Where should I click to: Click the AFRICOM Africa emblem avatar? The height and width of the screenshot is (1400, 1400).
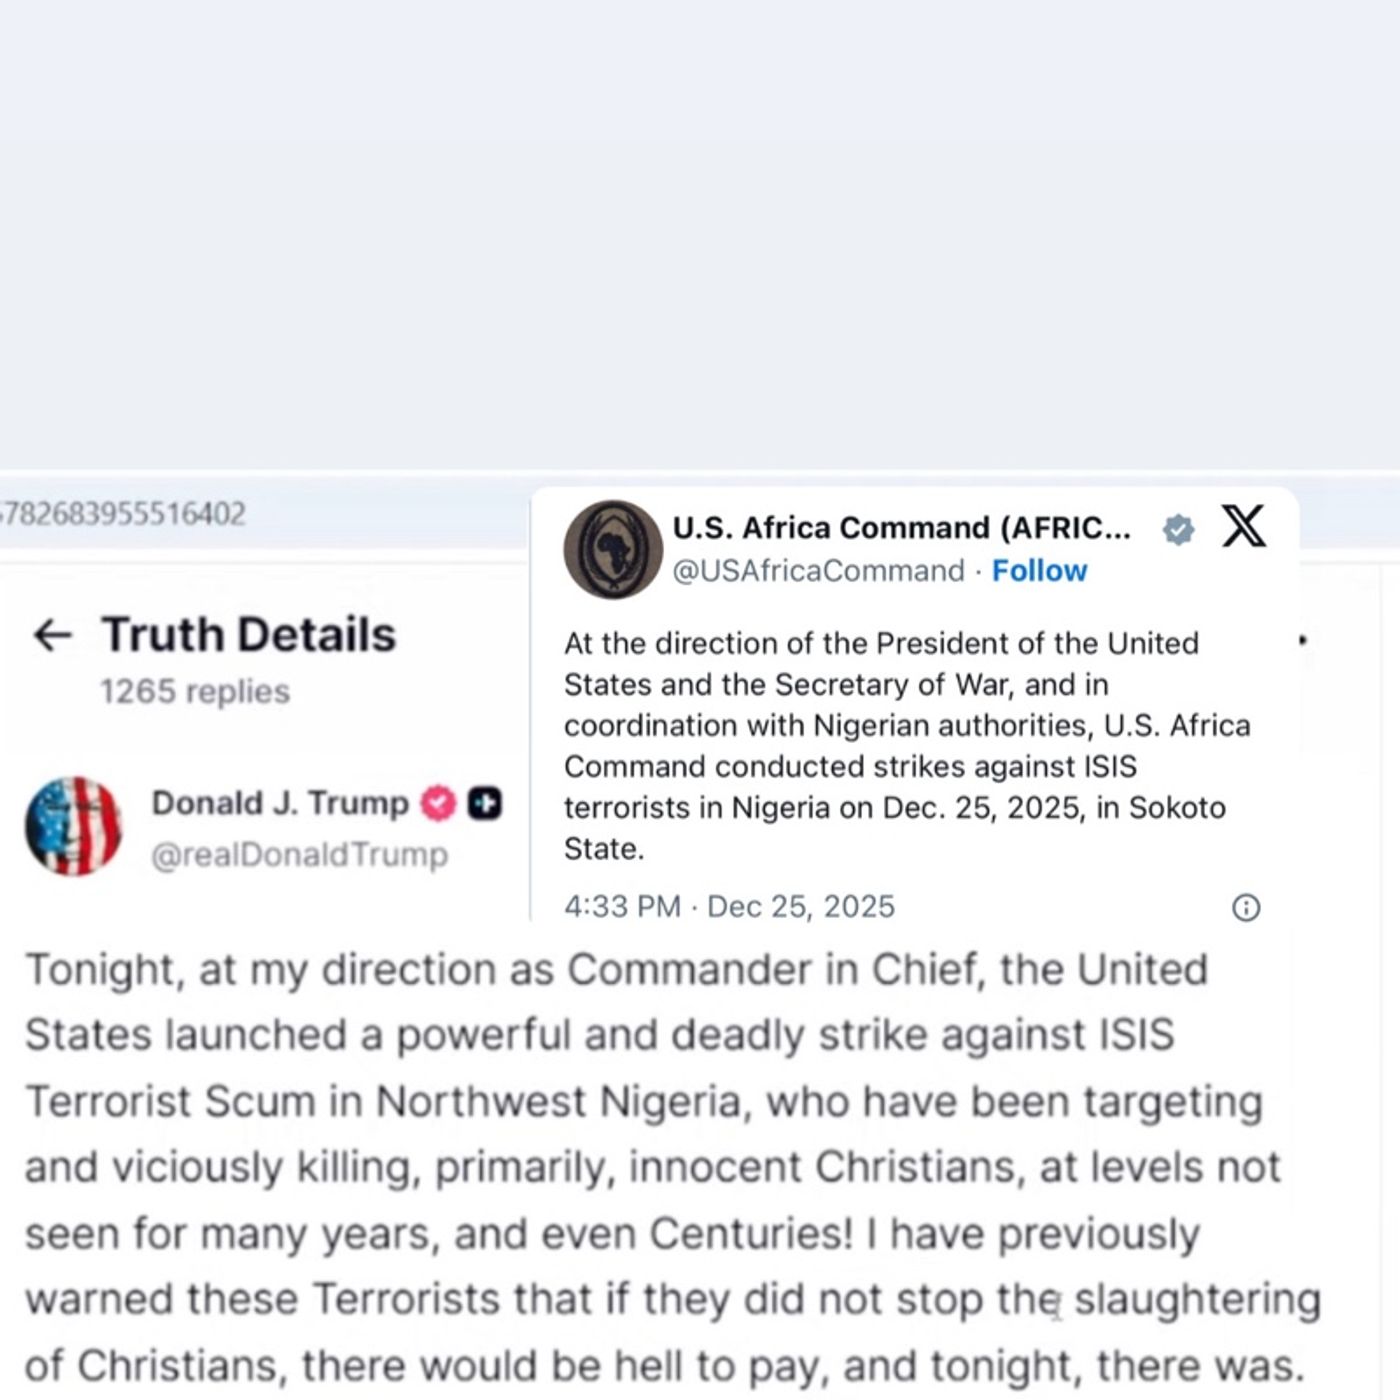pos(612,547)
